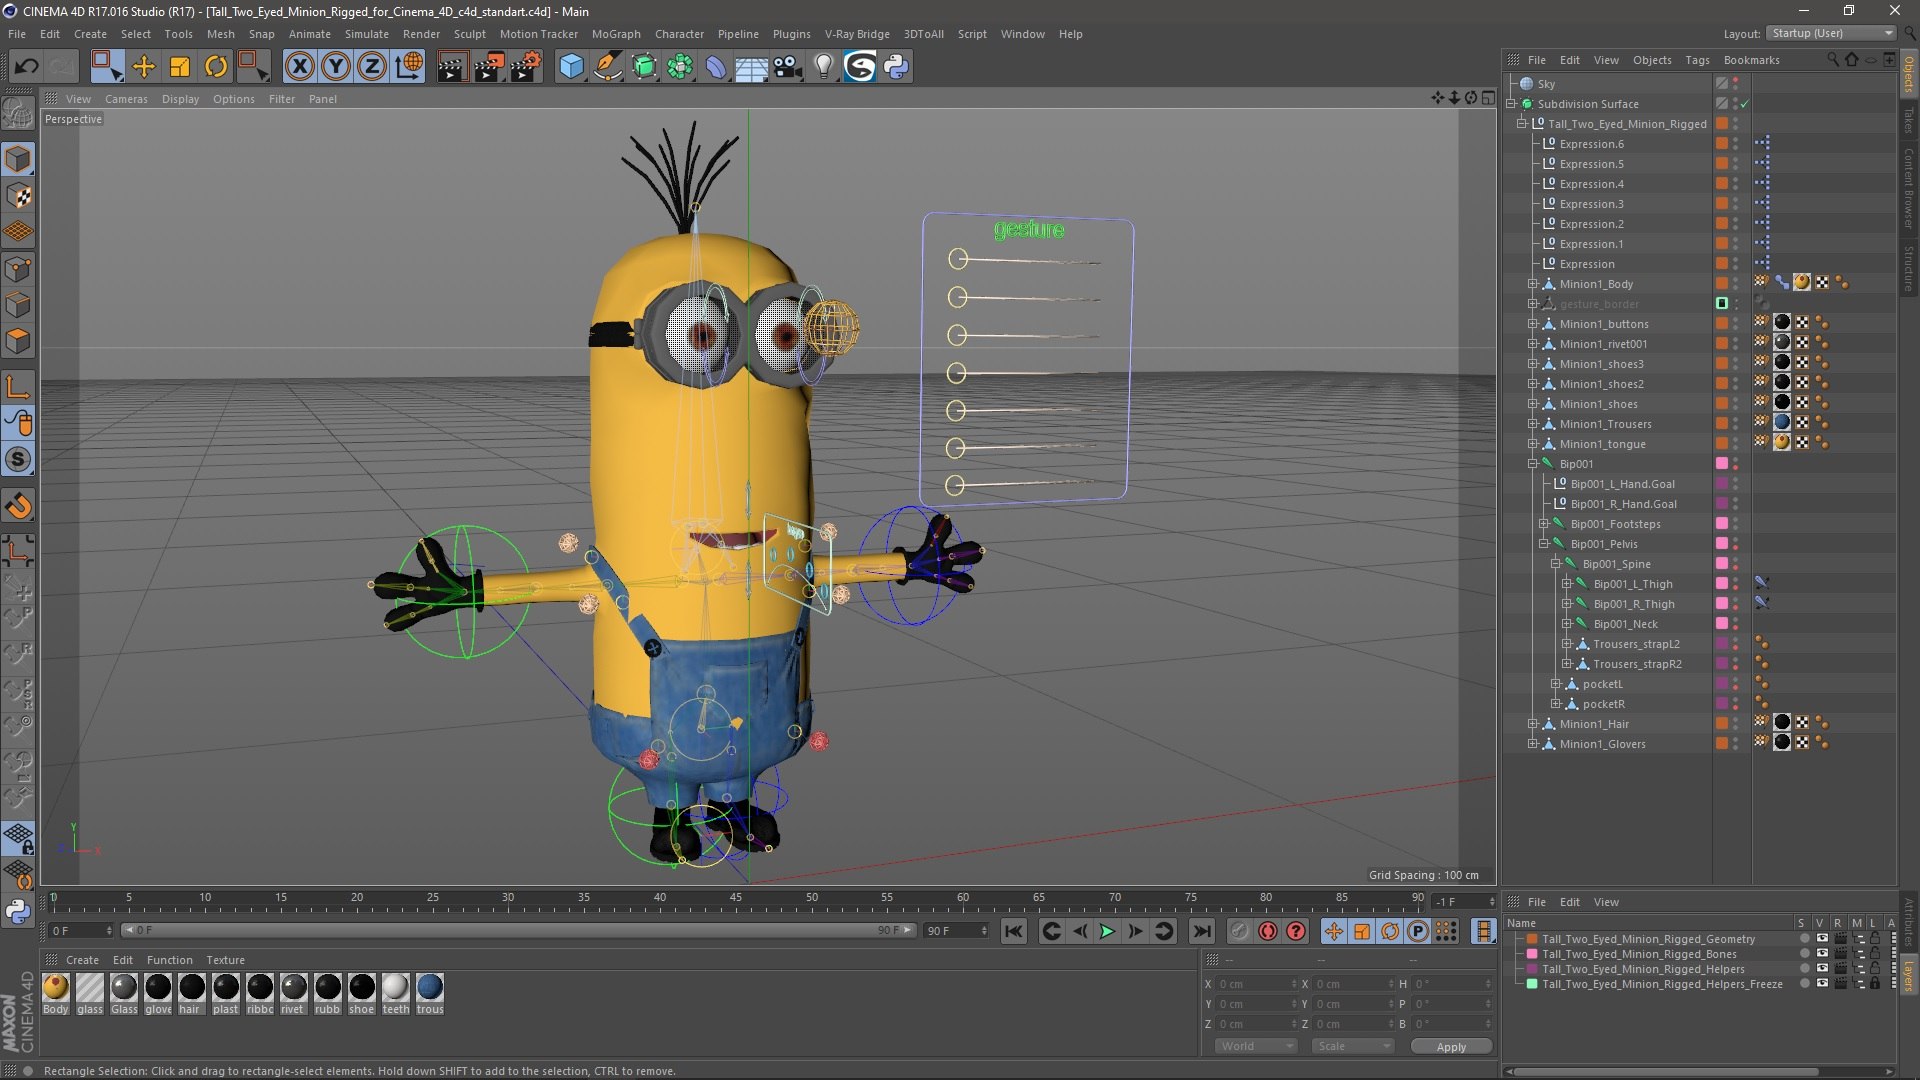Image resolution: width=1920 pixels, height=1080 pixels.
Task: Open Object Manager Tags menu
Action: [1697, 60]
